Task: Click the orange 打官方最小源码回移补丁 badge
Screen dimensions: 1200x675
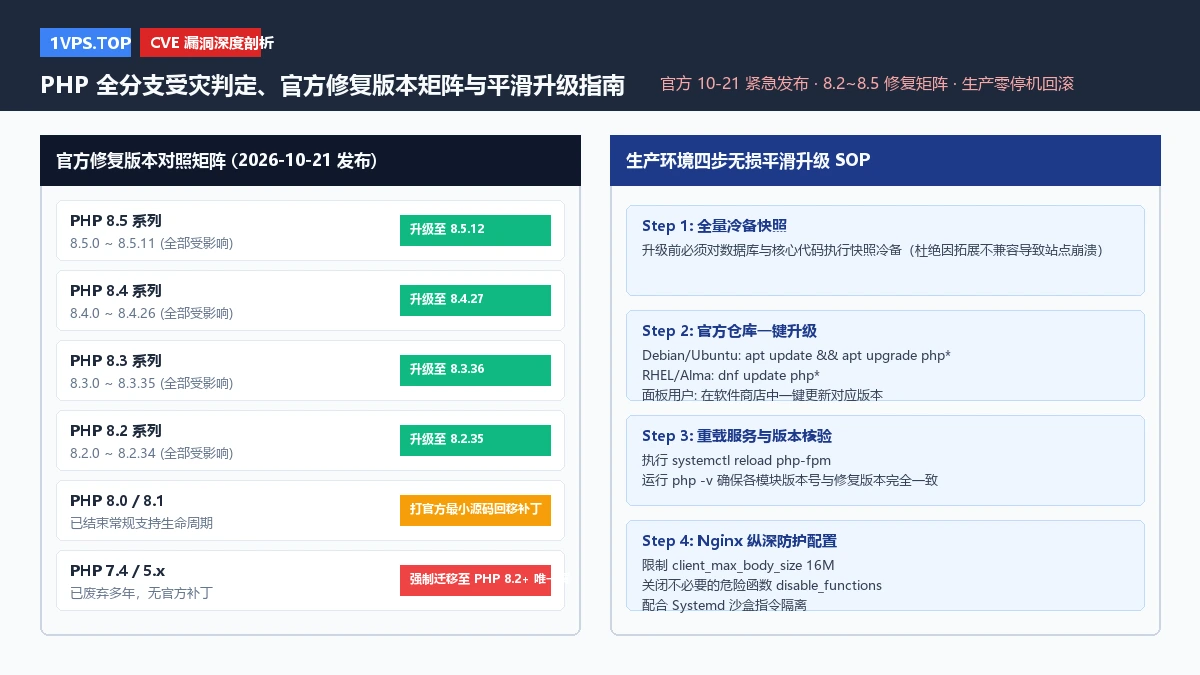Action: coord(475,510)
